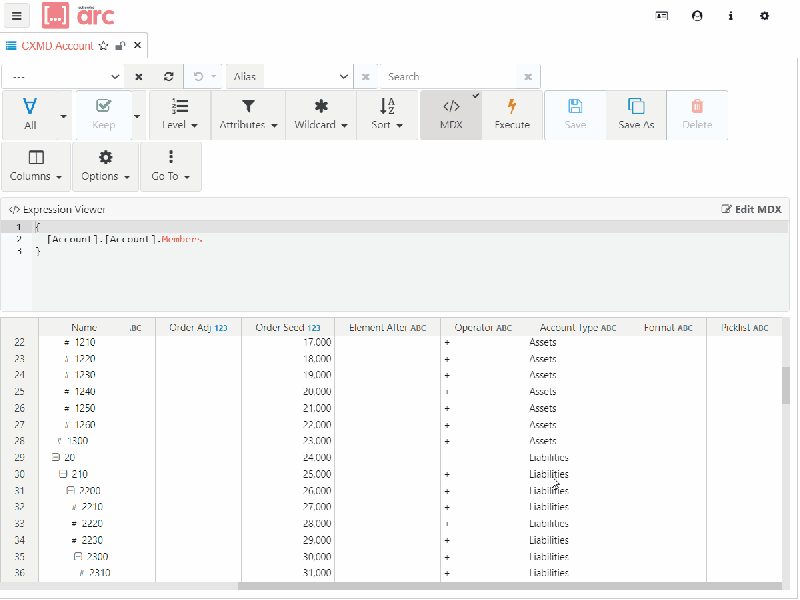Click Order Seed value 25.000

tap(317, 474)
